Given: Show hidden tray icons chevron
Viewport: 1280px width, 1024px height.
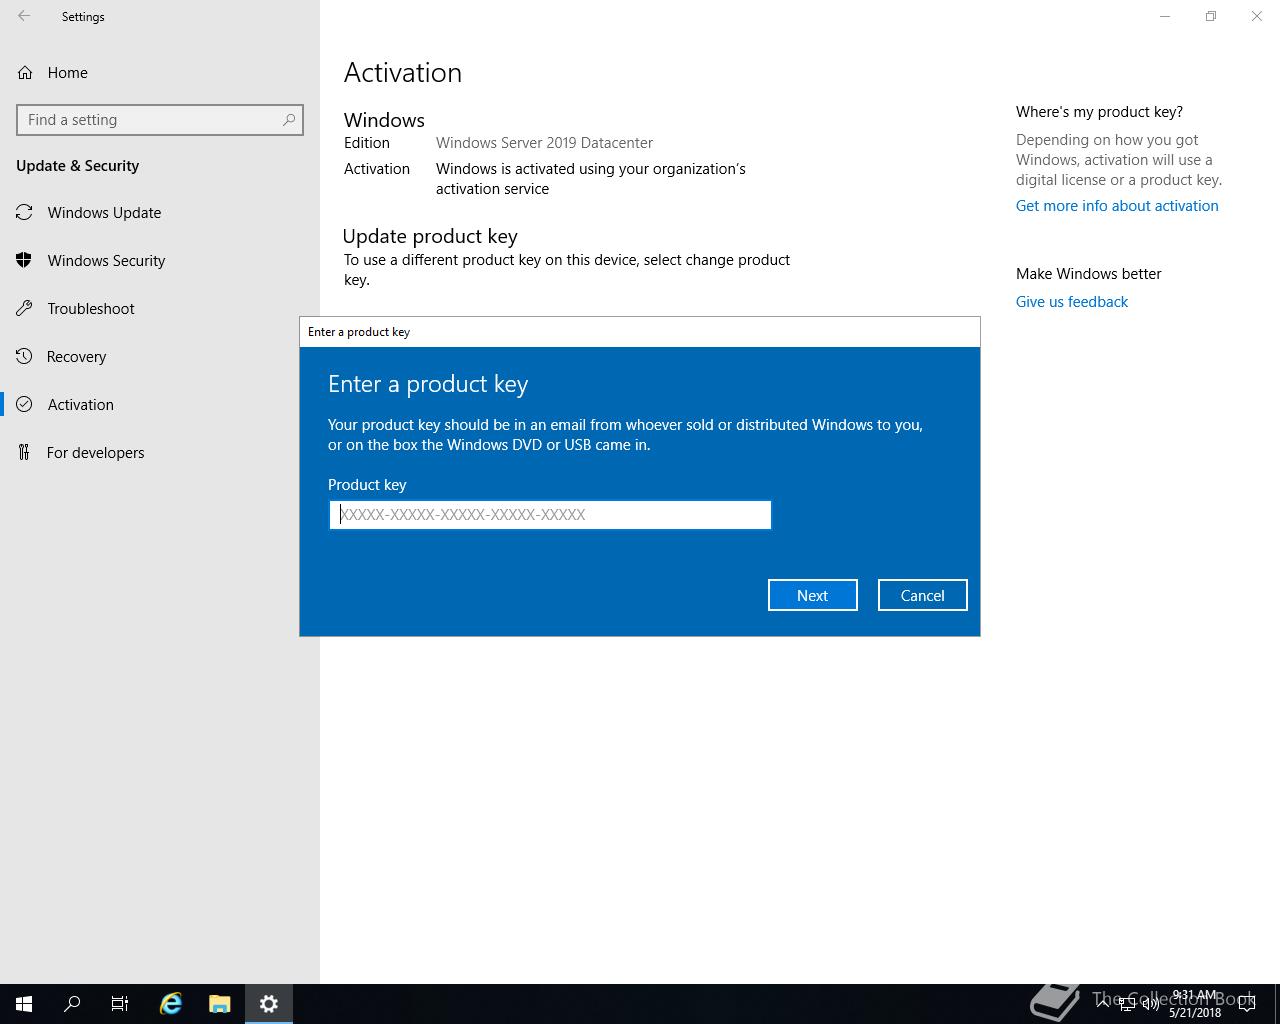Looking at the screenshot, I should (x=1103, y=1004).
